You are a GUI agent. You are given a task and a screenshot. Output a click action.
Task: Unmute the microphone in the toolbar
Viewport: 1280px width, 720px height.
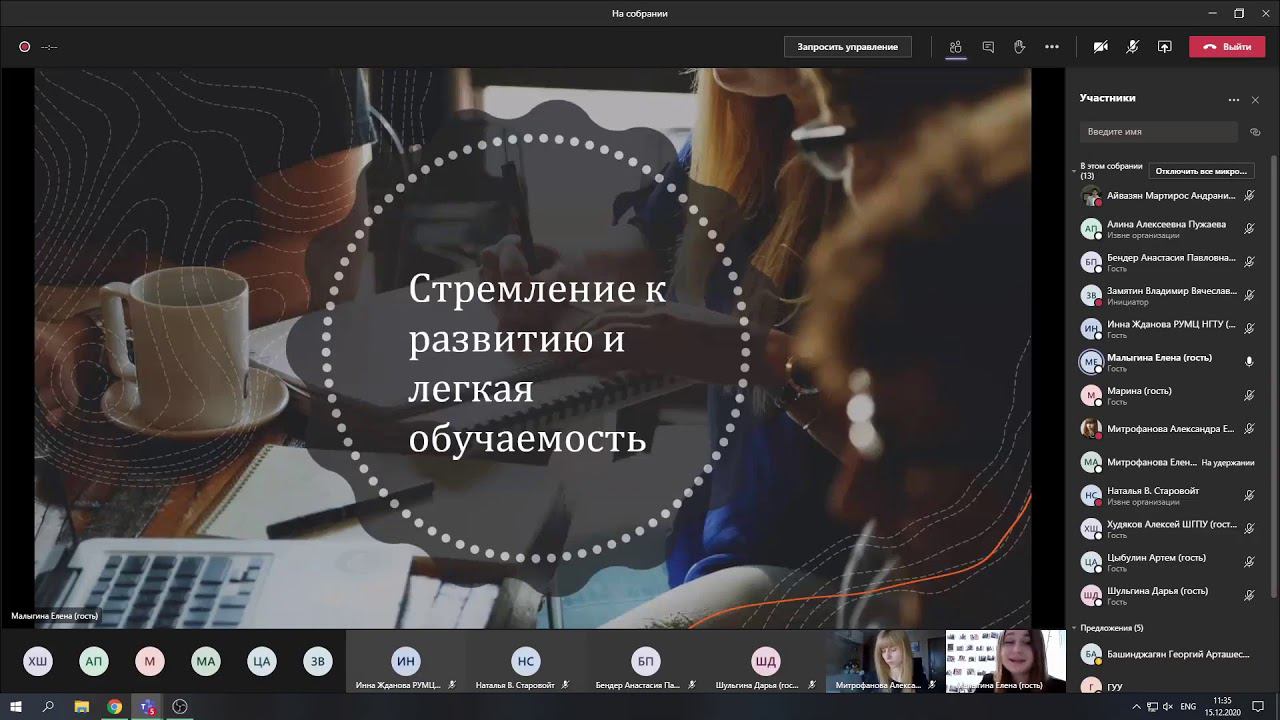1132,47
